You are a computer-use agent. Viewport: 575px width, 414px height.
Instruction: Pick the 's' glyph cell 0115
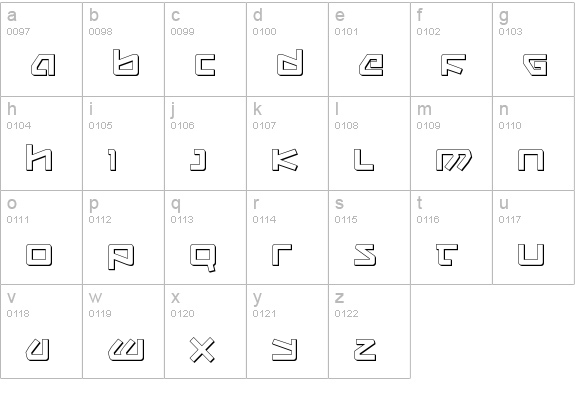point(370,237)
